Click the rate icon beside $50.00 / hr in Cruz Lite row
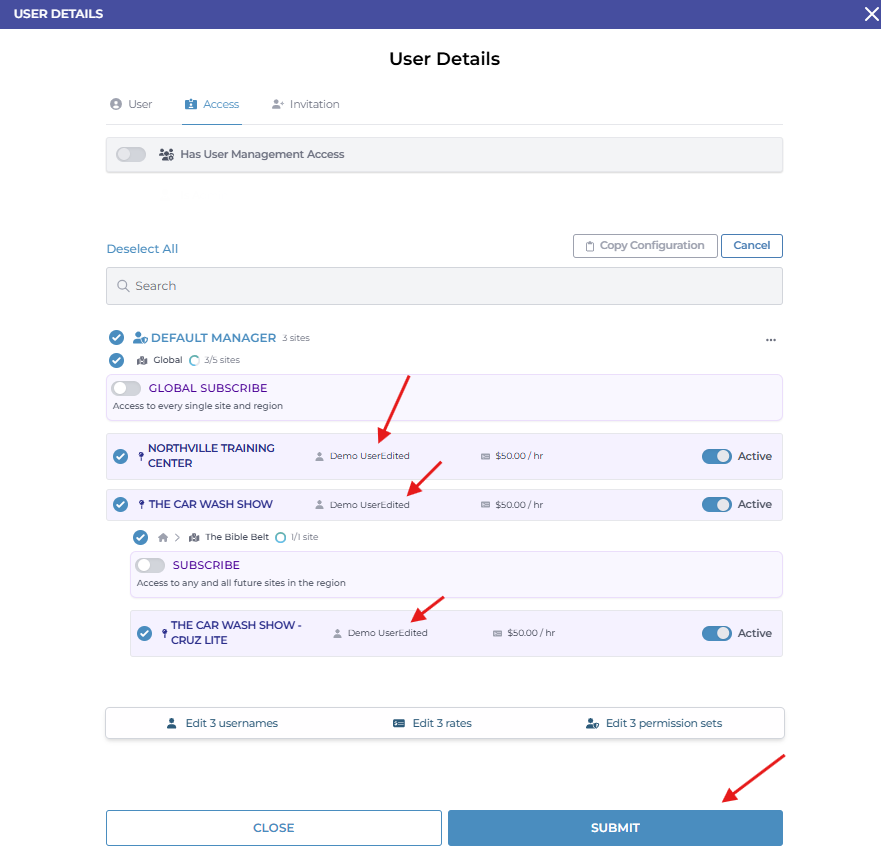The image size is (881, 854). (x=498, y=633)
